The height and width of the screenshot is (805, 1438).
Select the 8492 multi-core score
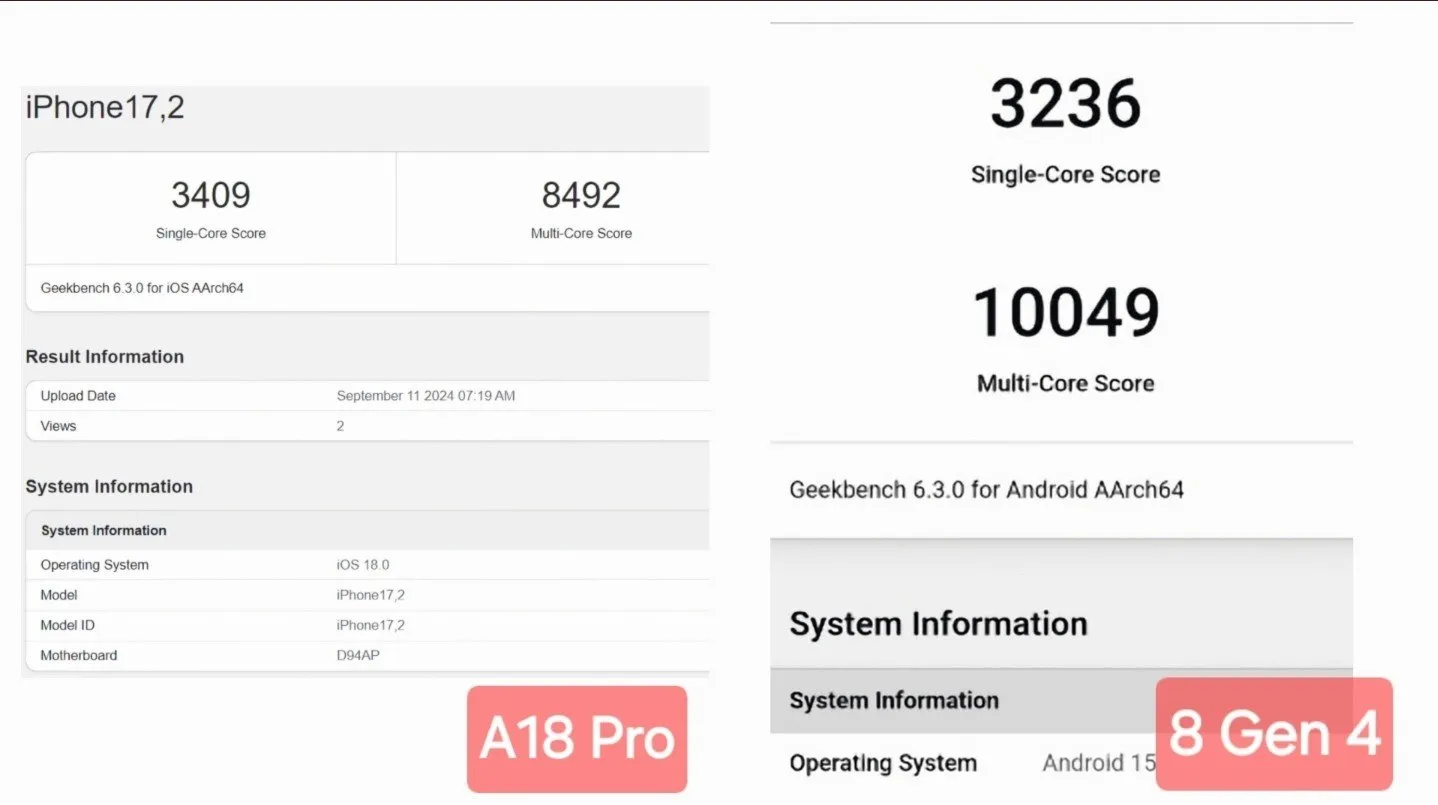pos(581,195)
